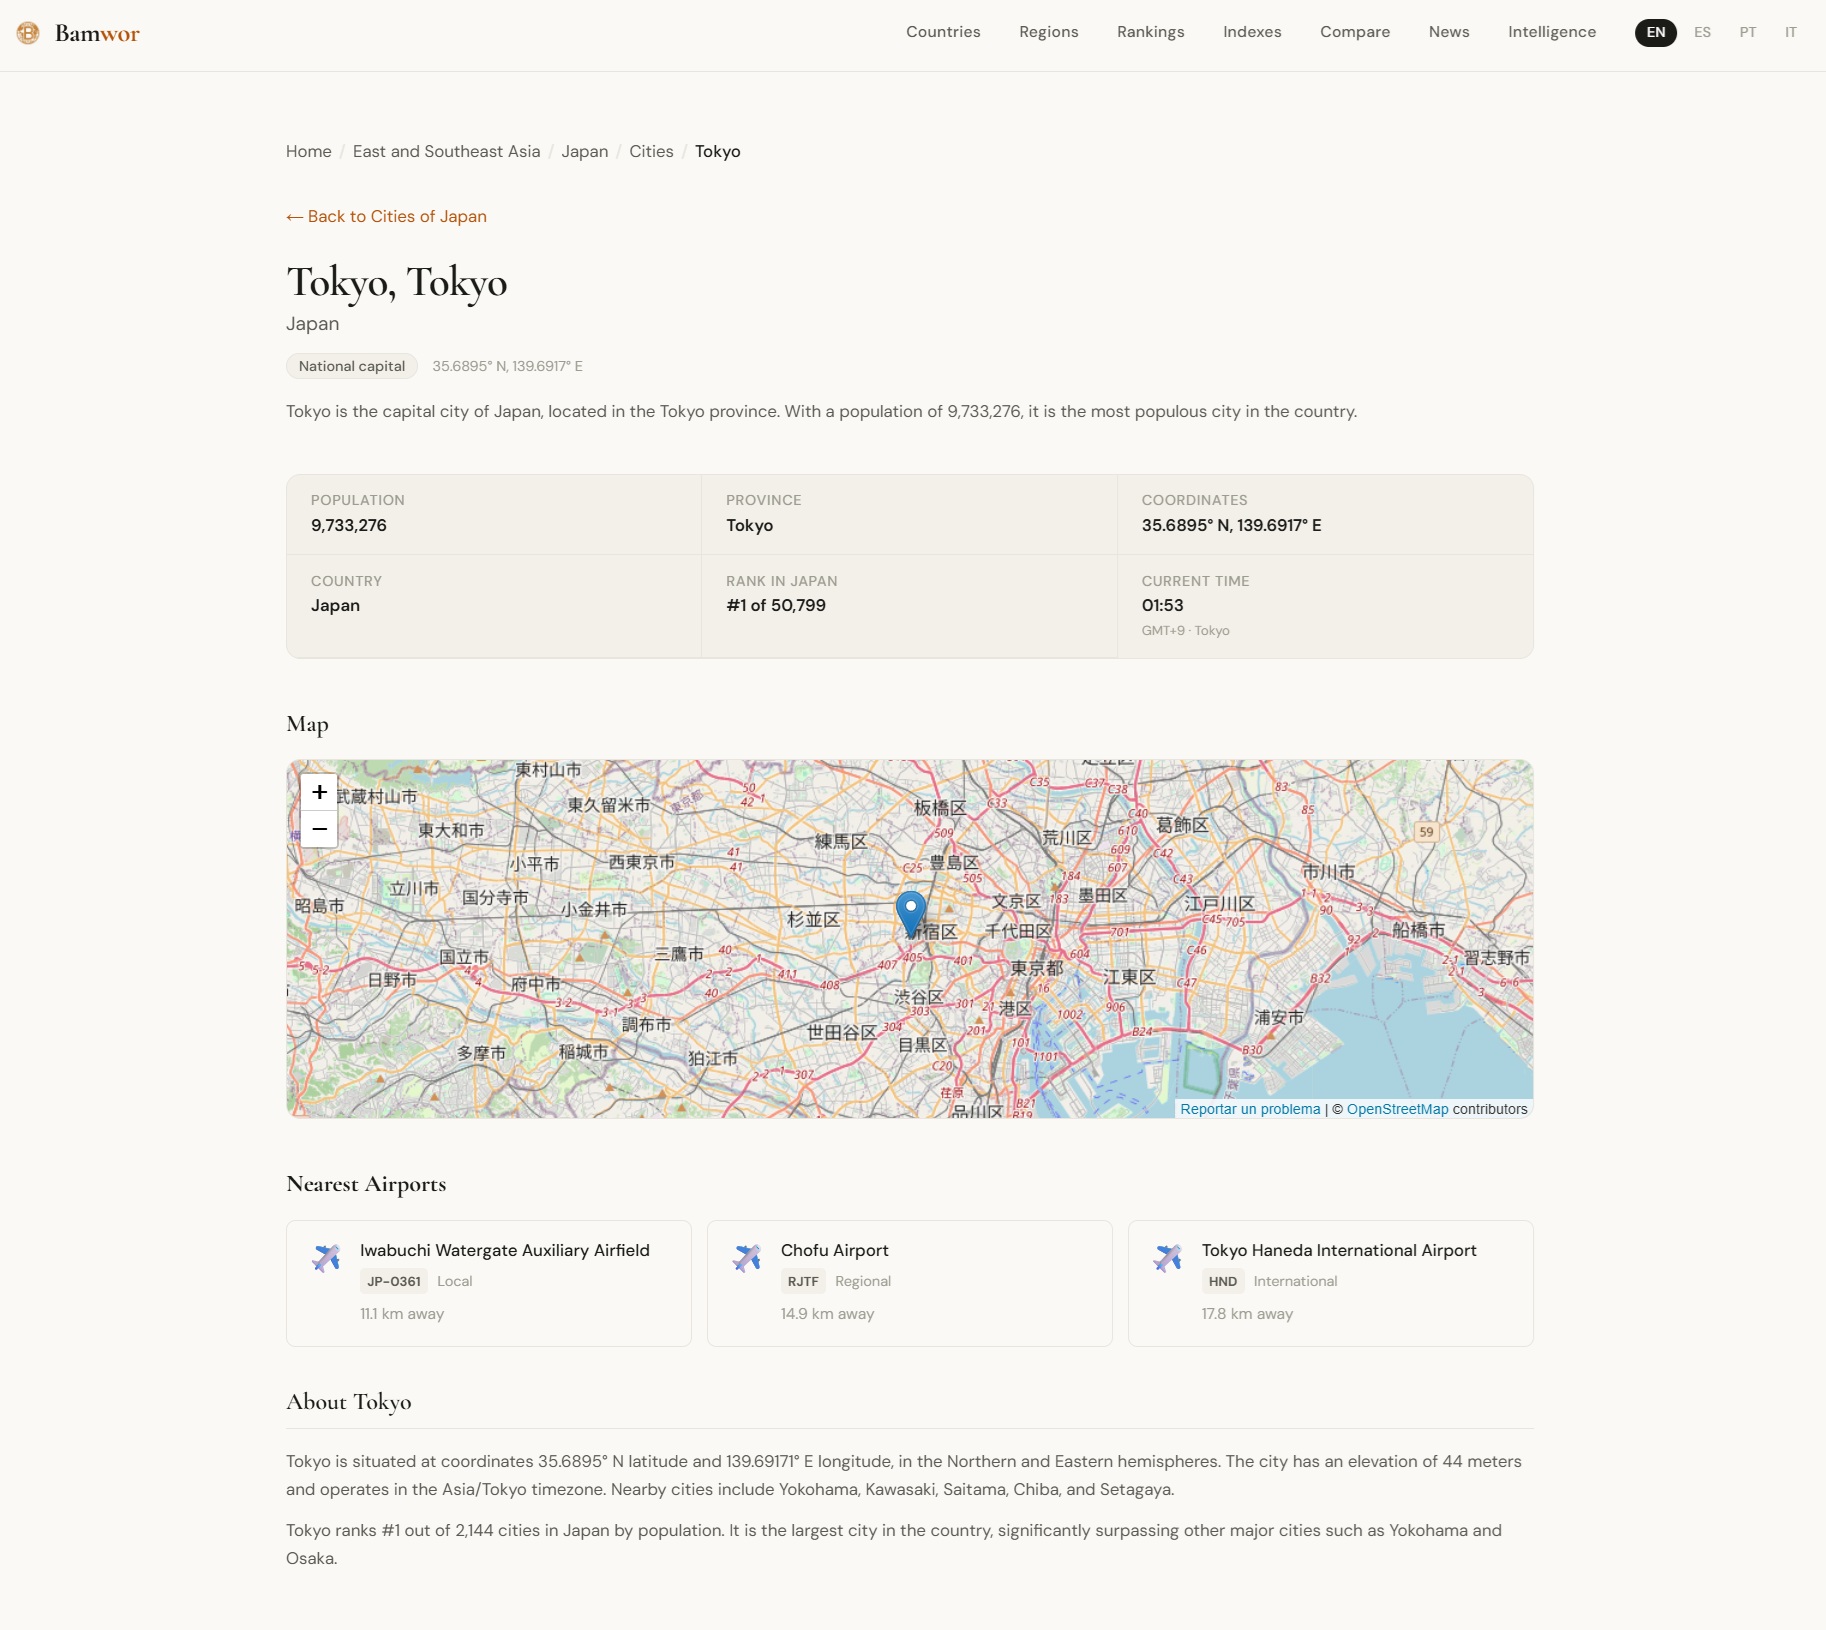Click Japan in the breadcrumb trail

(584, 151)
